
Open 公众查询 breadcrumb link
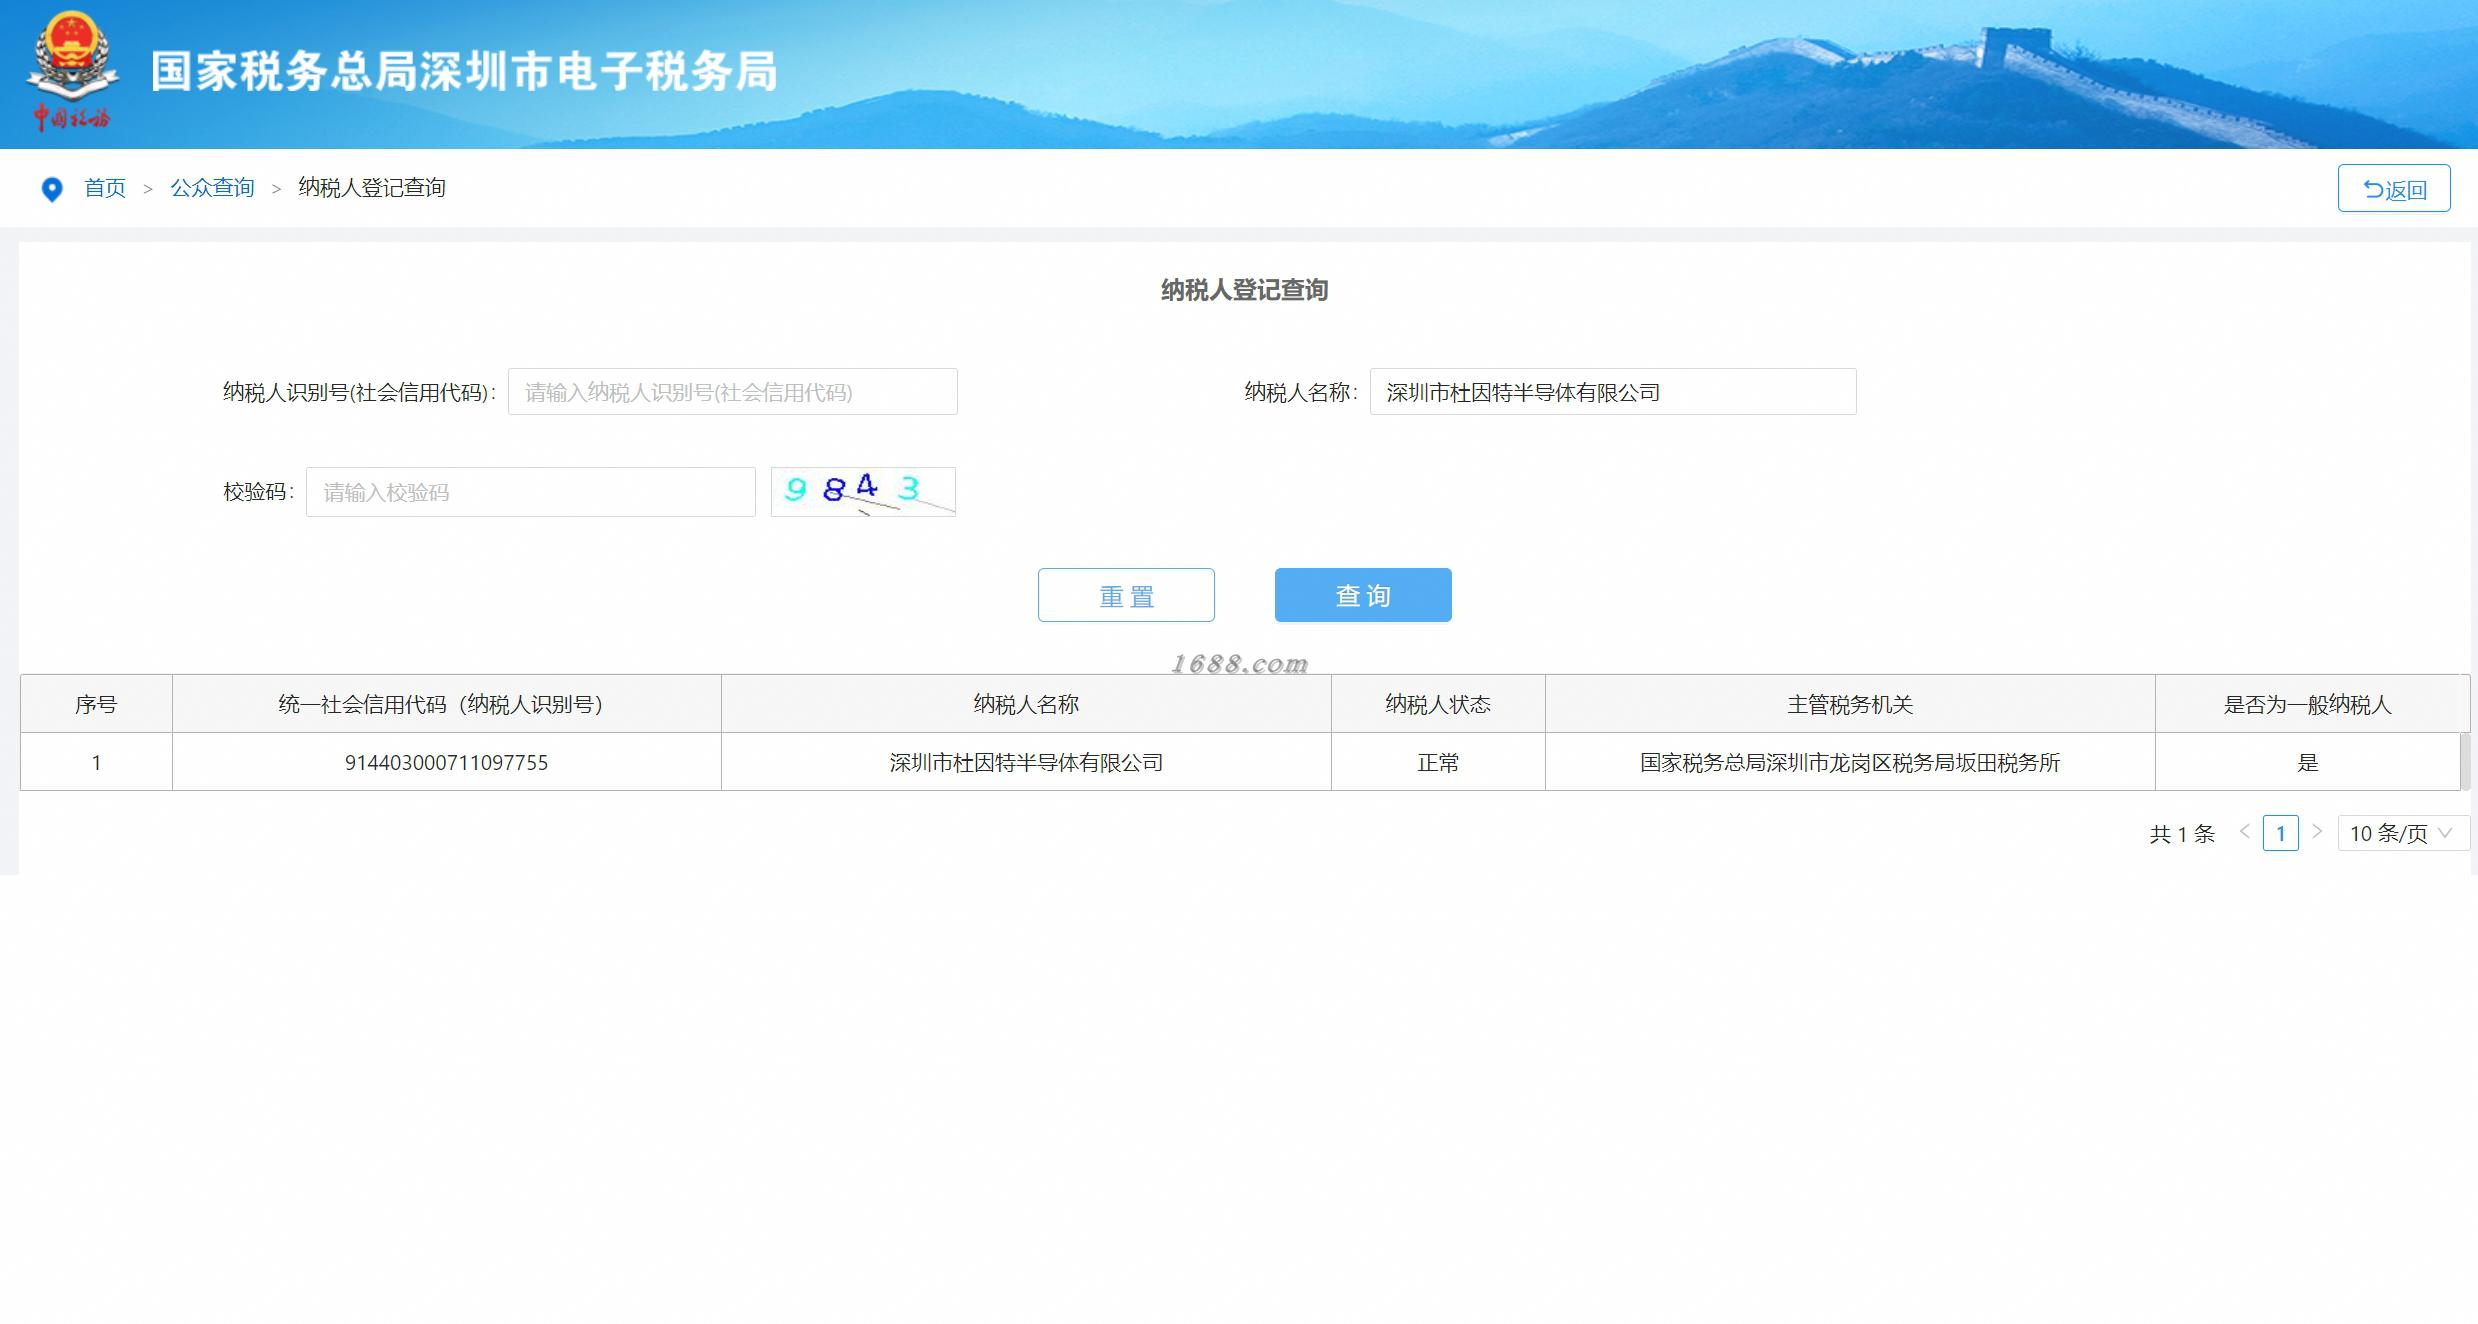(212, 188)
